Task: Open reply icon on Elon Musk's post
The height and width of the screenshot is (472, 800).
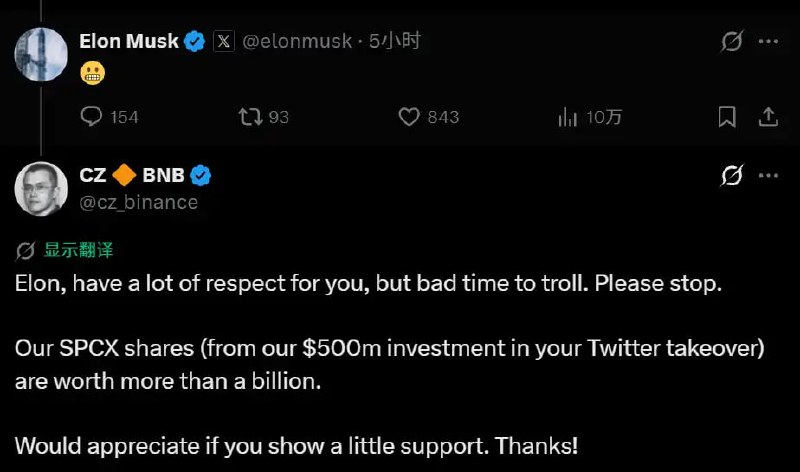Action: tap(91, 117)
